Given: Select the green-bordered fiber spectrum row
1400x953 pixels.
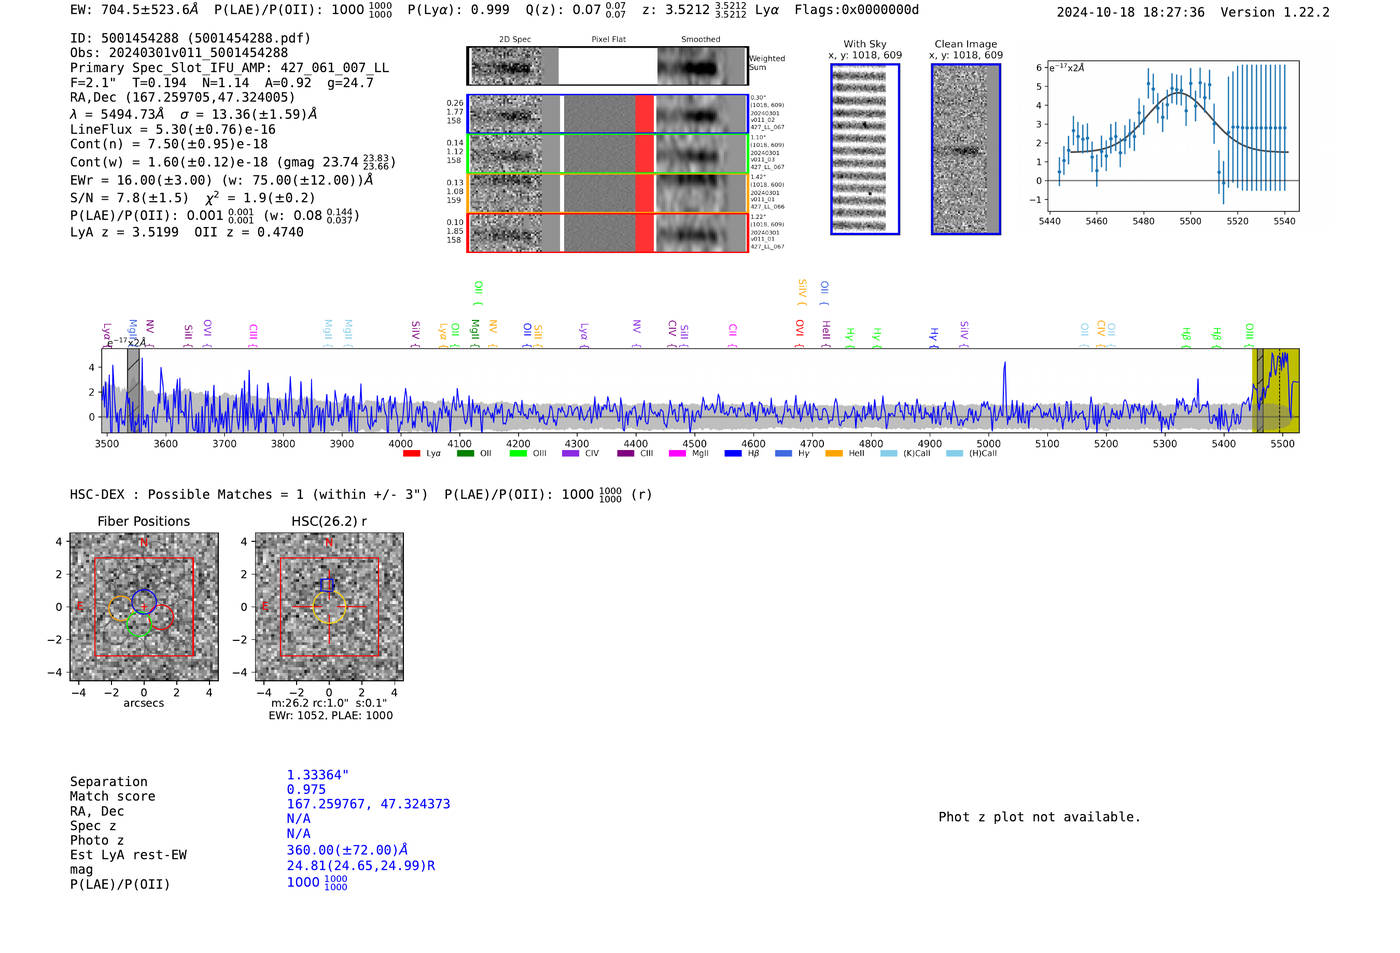Looking at the screenshot, I should click(607, 153).
